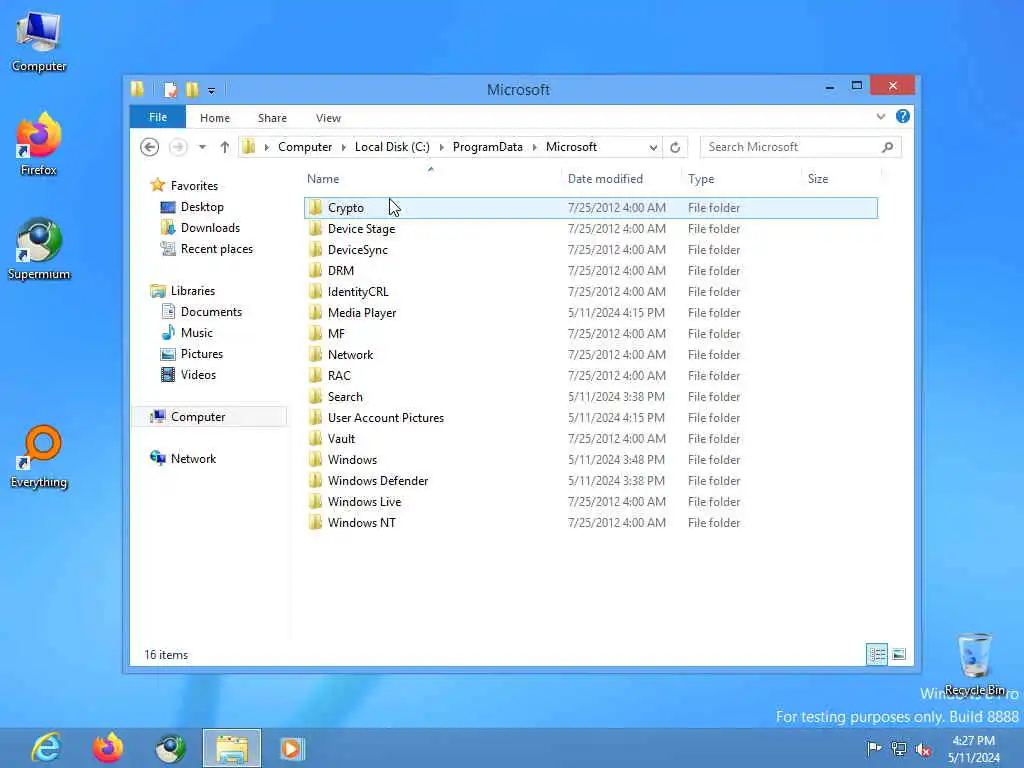Image resolution: width=1024 pixels, height=768 pixels.
Task: Click ProgramData in the address breadcrumb
Action: point(488,147)
